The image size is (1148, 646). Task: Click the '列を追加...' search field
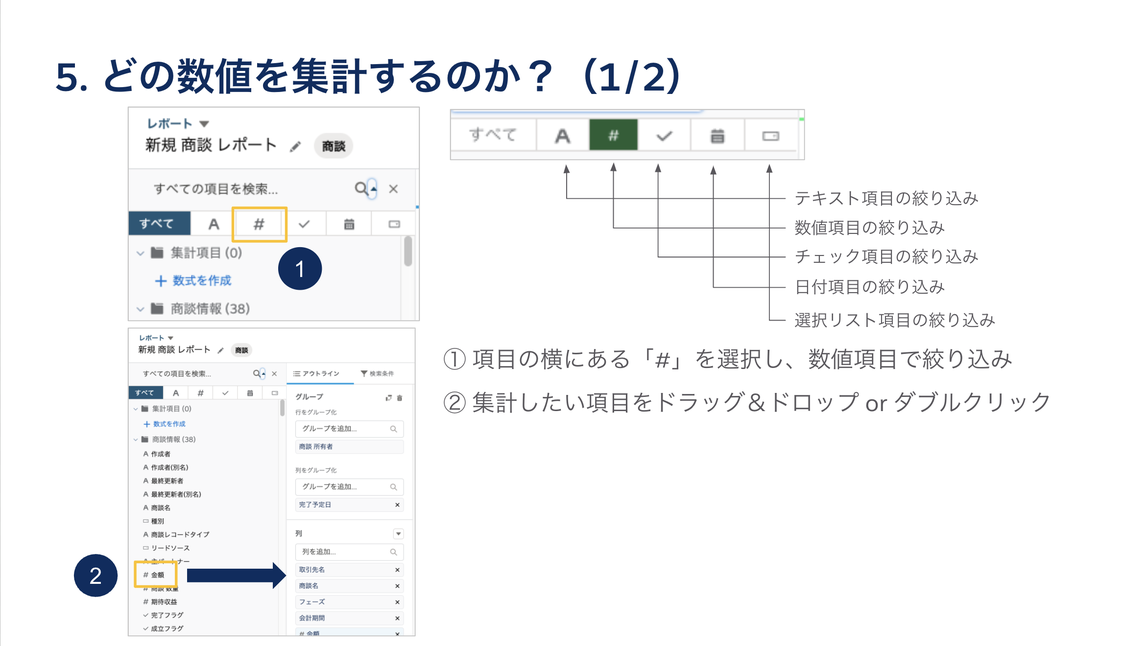[349, 552]
